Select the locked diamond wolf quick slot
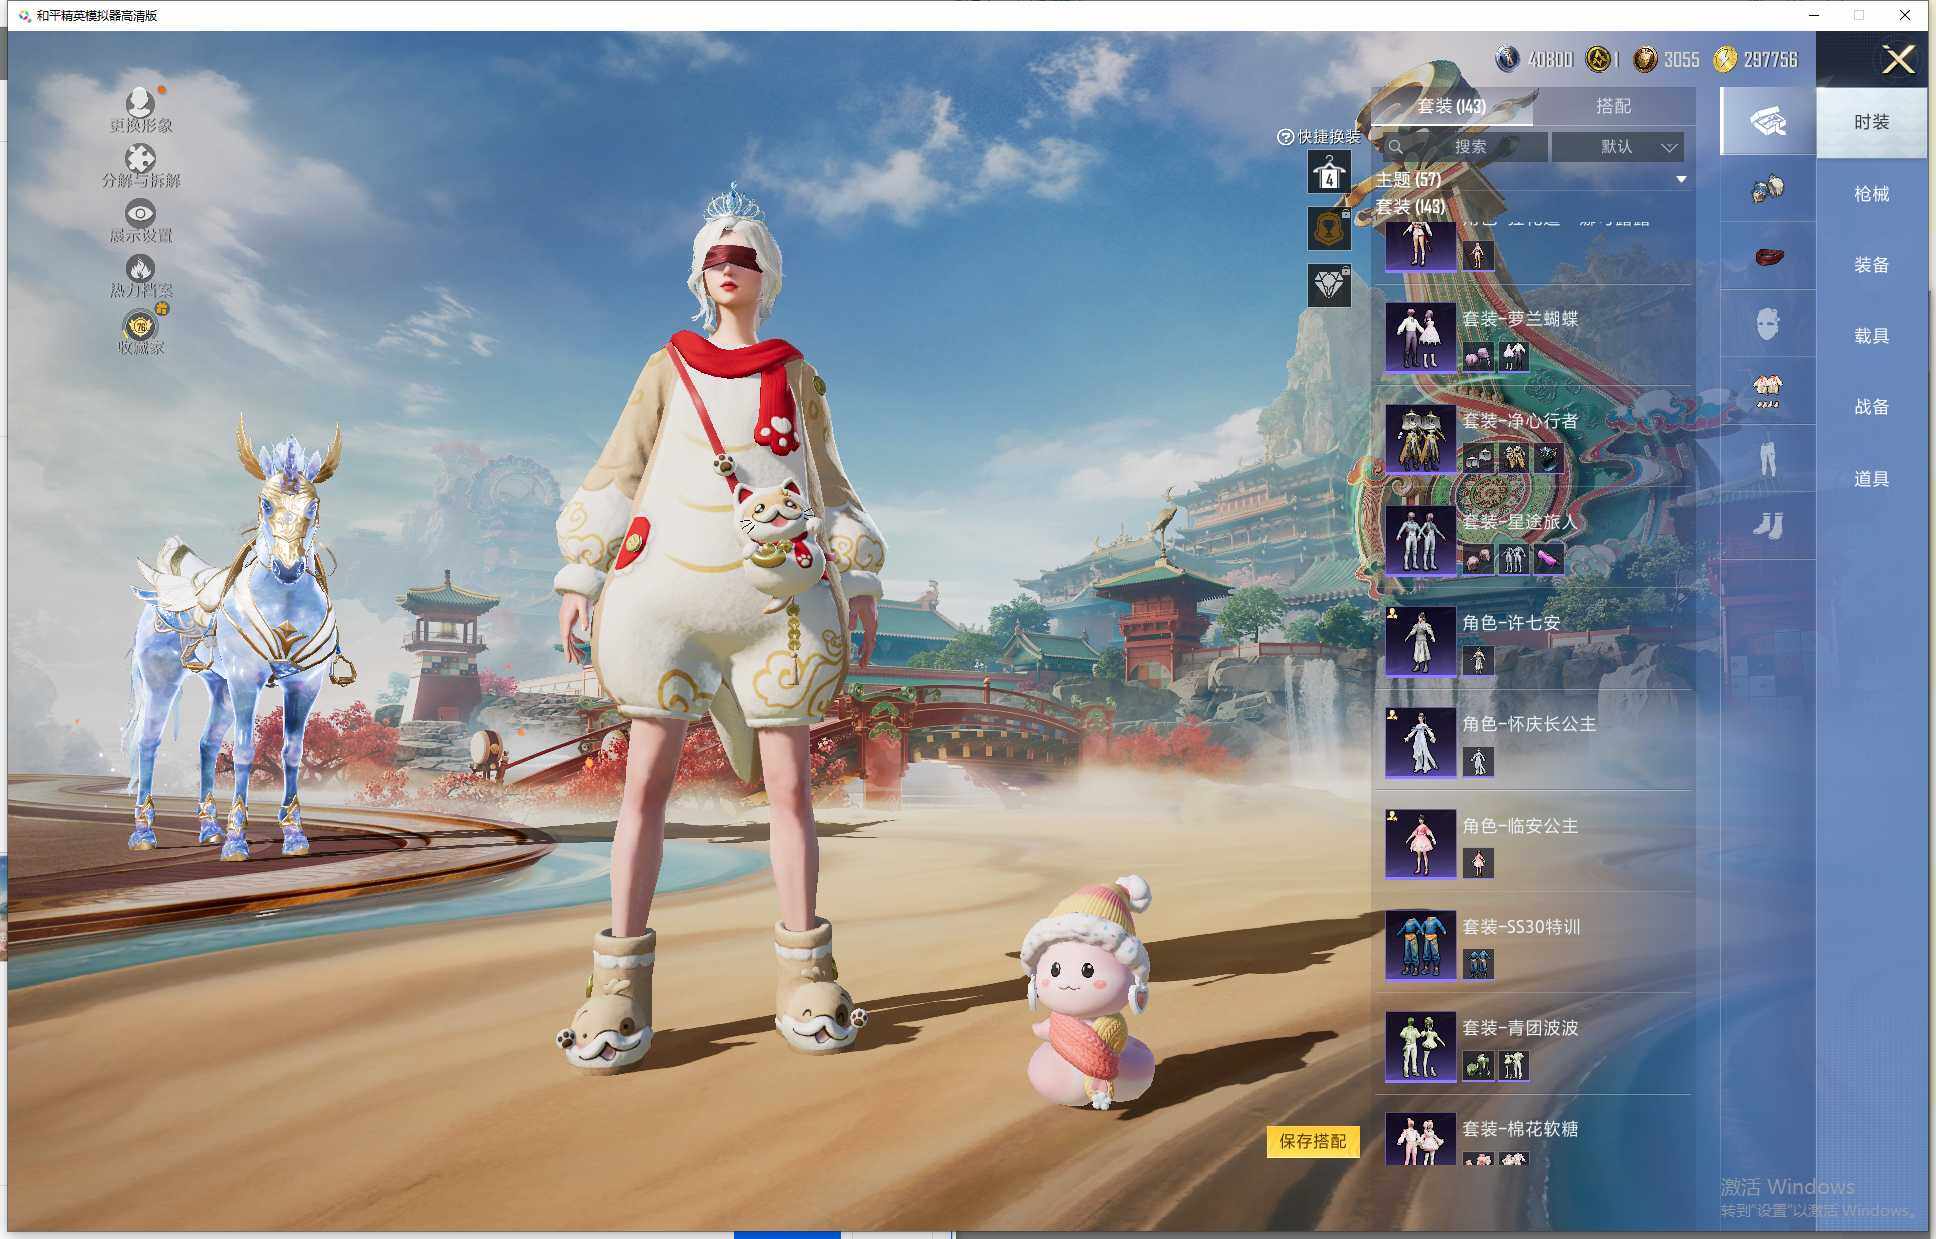This screenshot has height=1239, width=1936. click(1329, 285)
